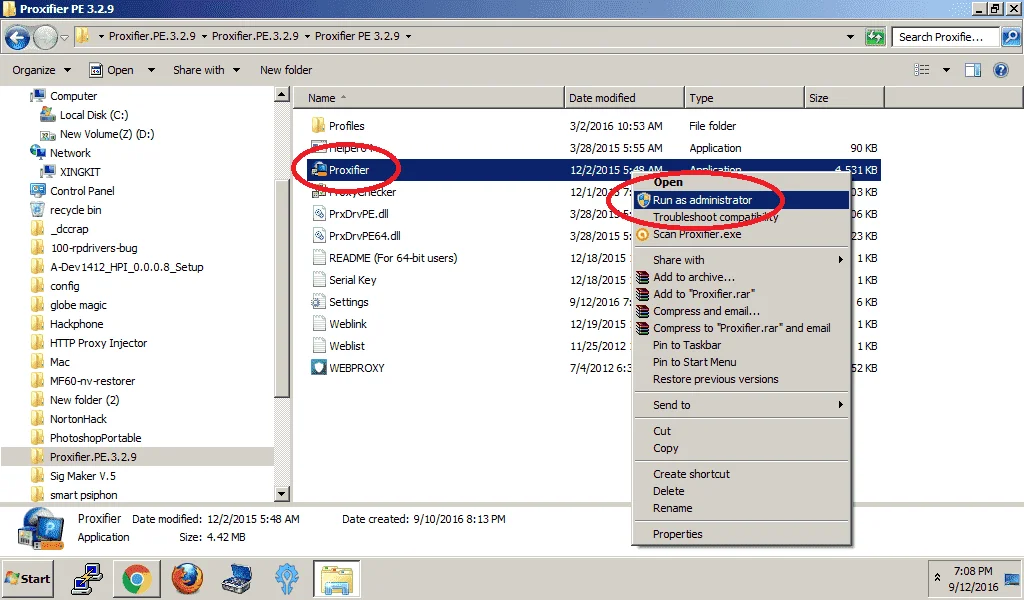Click the toolbox taskbar icon
1024x600 pixels.
237,579
